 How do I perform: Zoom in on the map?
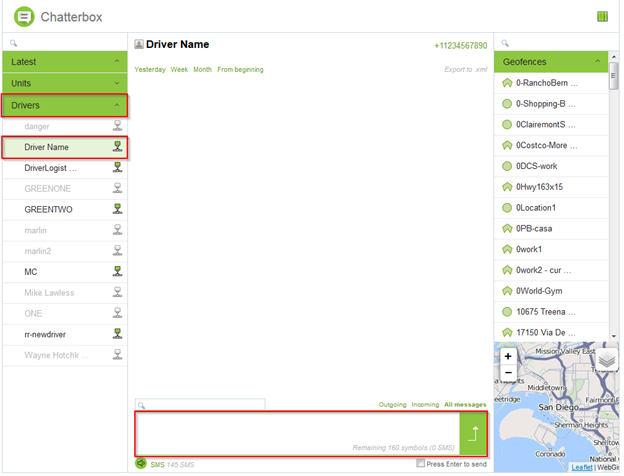(x=508, y=356)
